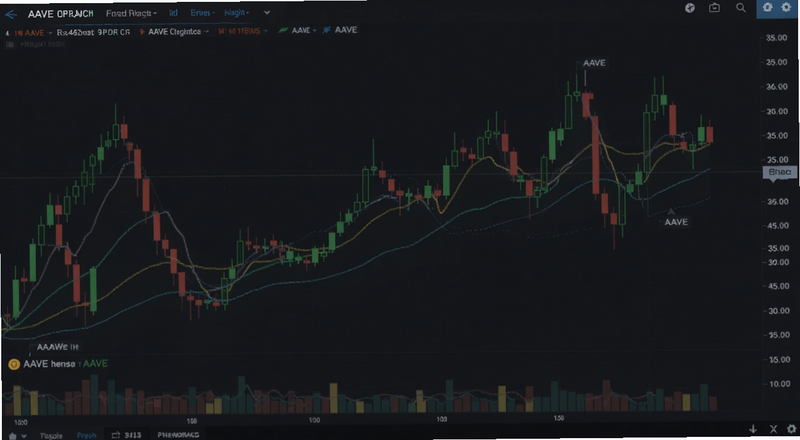Open the orange indicator dropdown after AAVE Clegintce
This screenshot has width=800, height=440.
coord(242,31)
